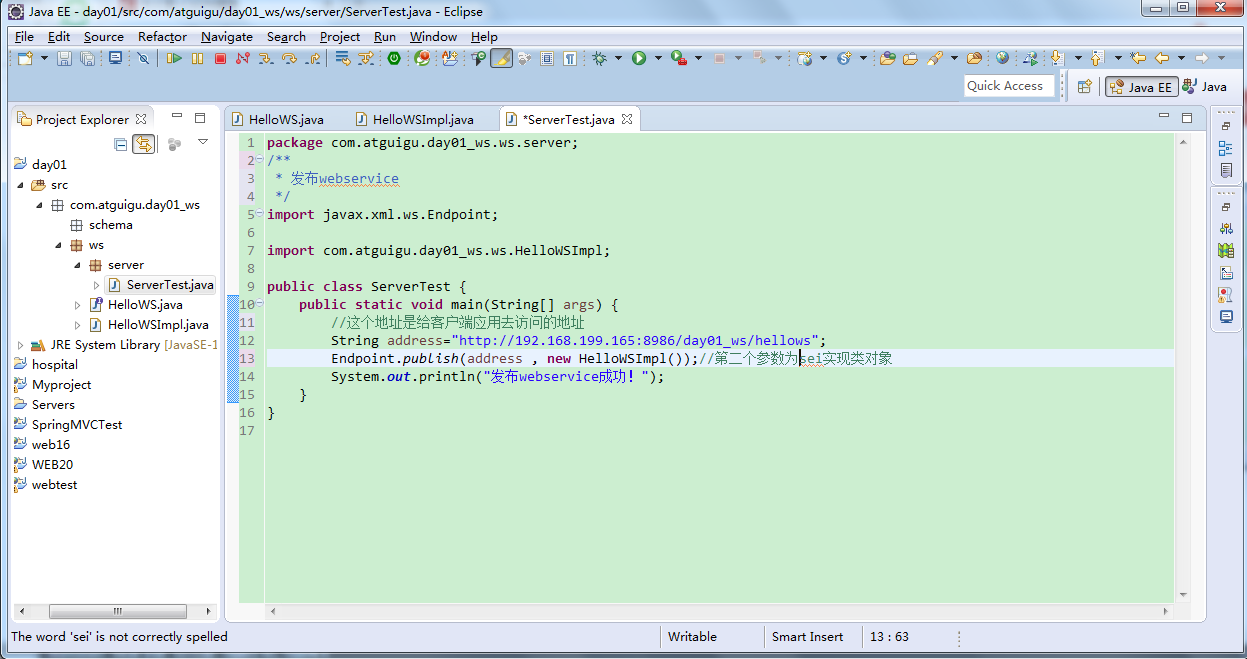1247x659 pixels.
Task: Toggle Show Whitespace Characters pilcrow button
Action: 569,58
